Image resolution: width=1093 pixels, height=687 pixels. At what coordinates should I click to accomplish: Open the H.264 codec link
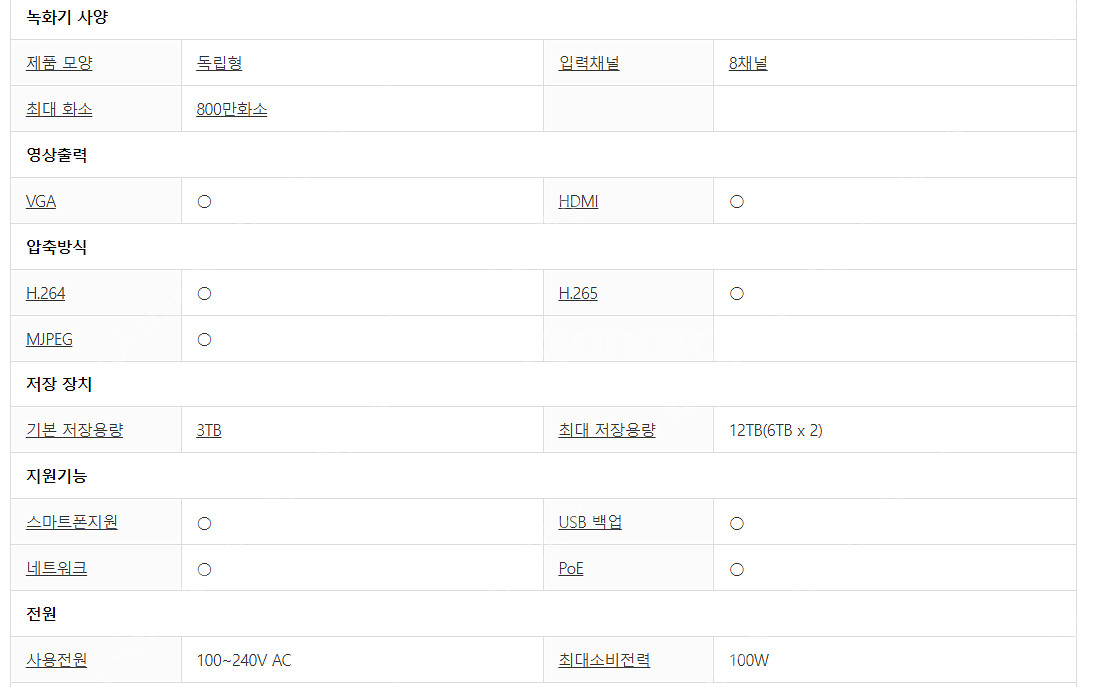click(x=45, y=293)
